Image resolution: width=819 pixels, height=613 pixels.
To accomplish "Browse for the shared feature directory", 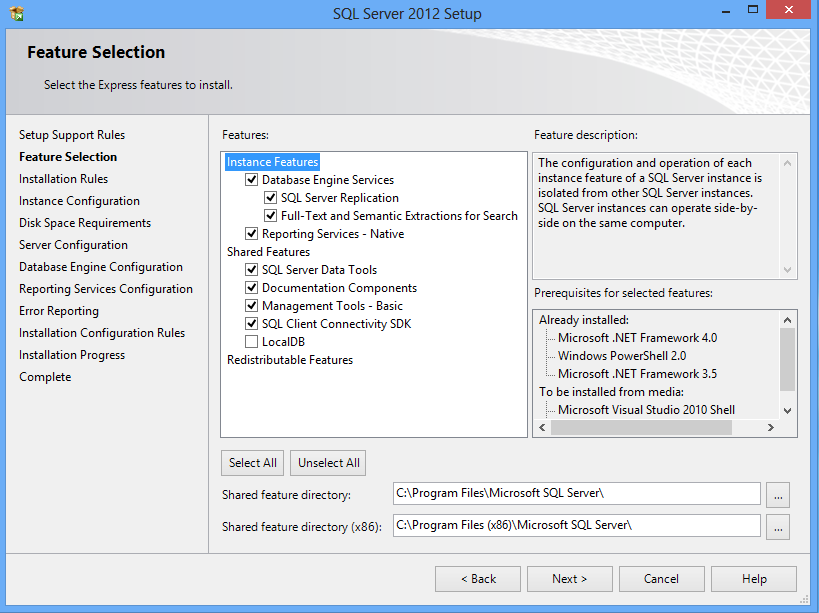I will [781, 494].
